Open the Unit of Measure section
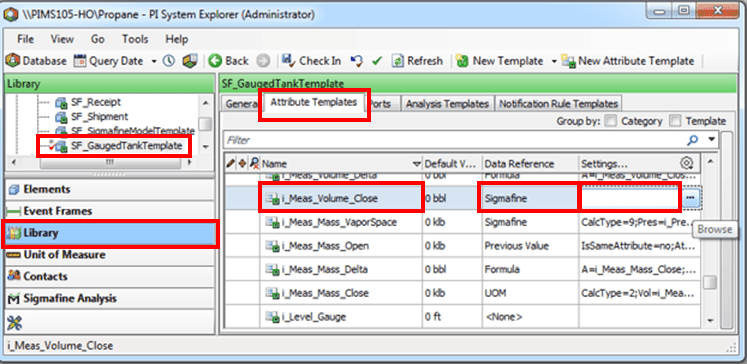747x364 pixels. tap(110, 255)
